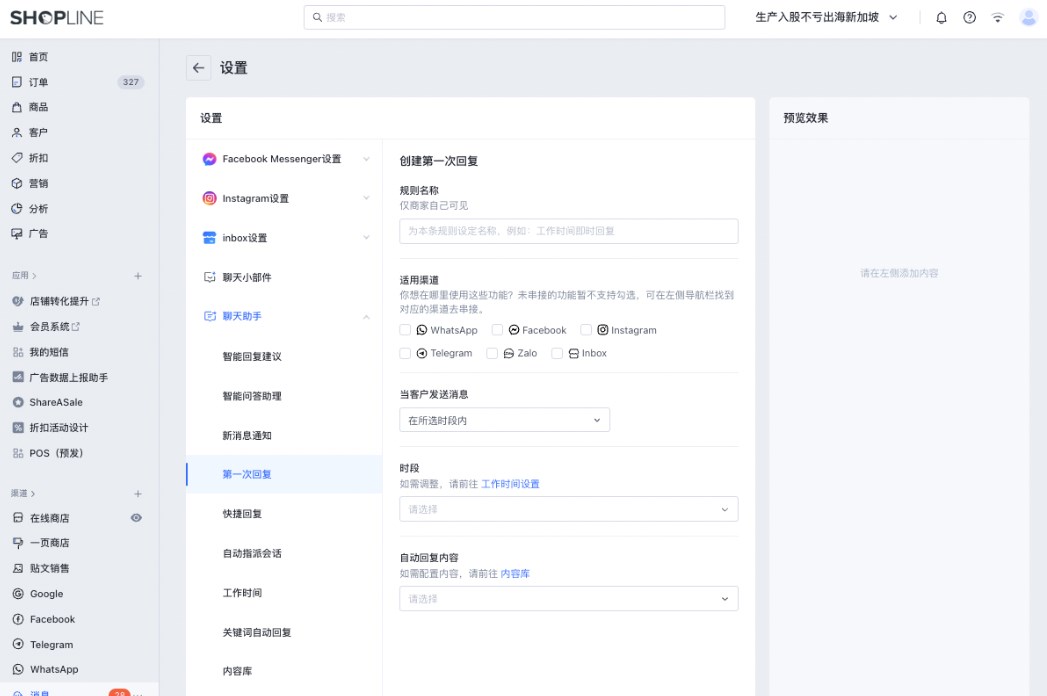Open the help question mark icon
This screenshot has height=696, width=1047.
pyautogui.click(x=970, y=18)
